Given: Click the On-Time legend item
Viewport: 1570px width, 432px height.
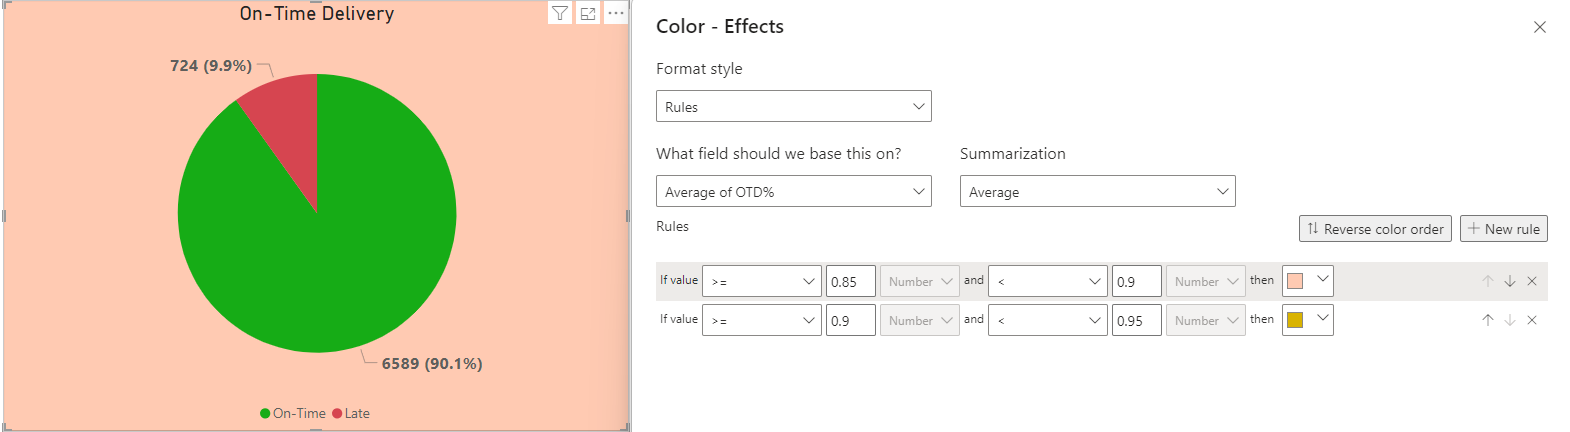Looking at the screenshot, I should tap(293, 413).
